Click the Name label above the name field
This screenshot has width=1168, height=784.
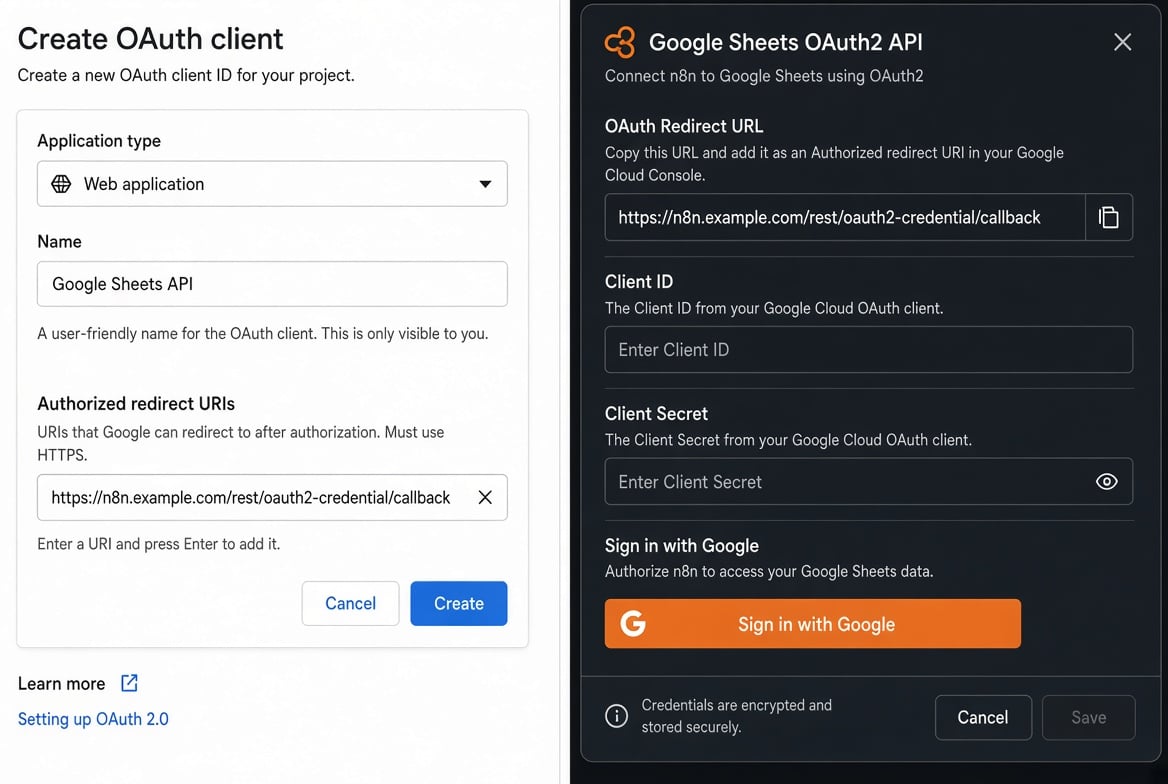60,241
